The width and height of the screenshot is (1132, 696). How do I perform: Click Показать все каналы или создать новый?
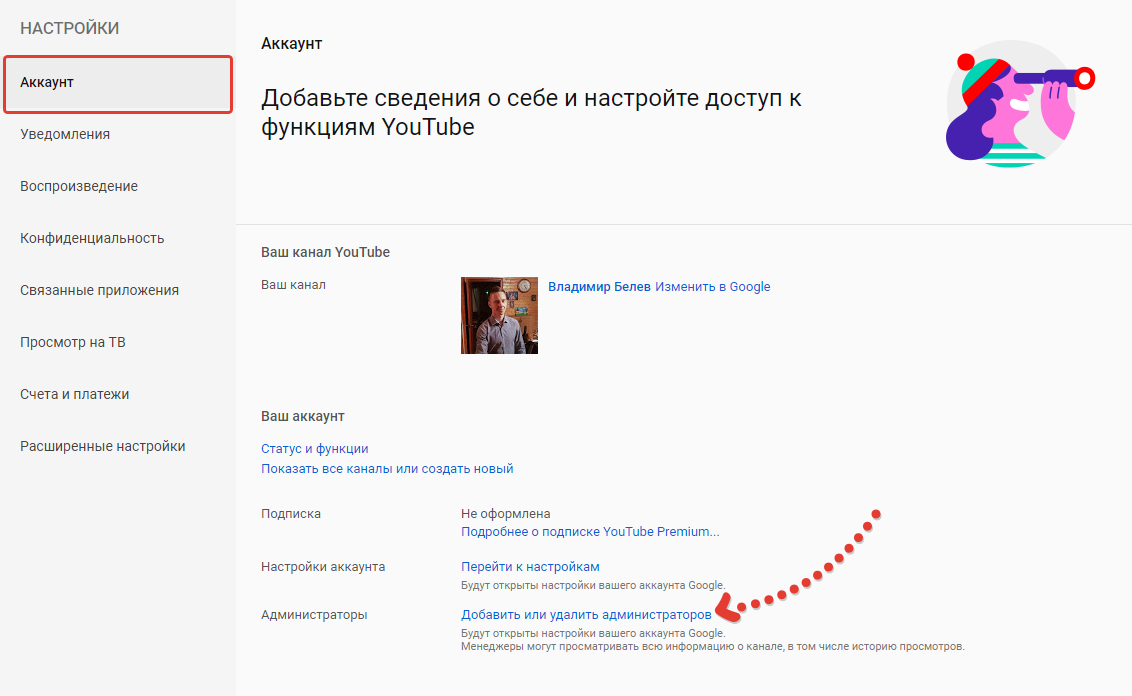coord(387,469)
